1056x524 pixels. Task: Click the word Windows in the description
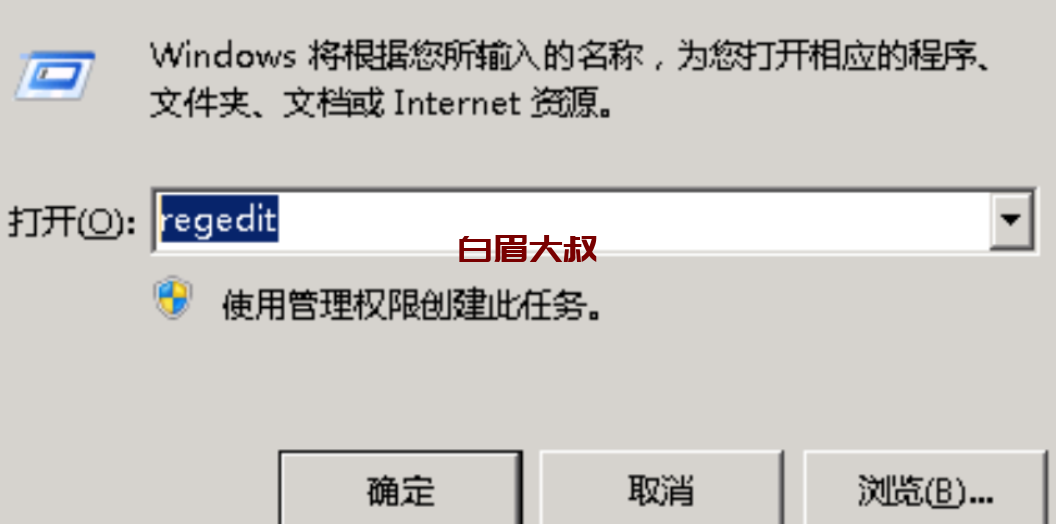222,57
